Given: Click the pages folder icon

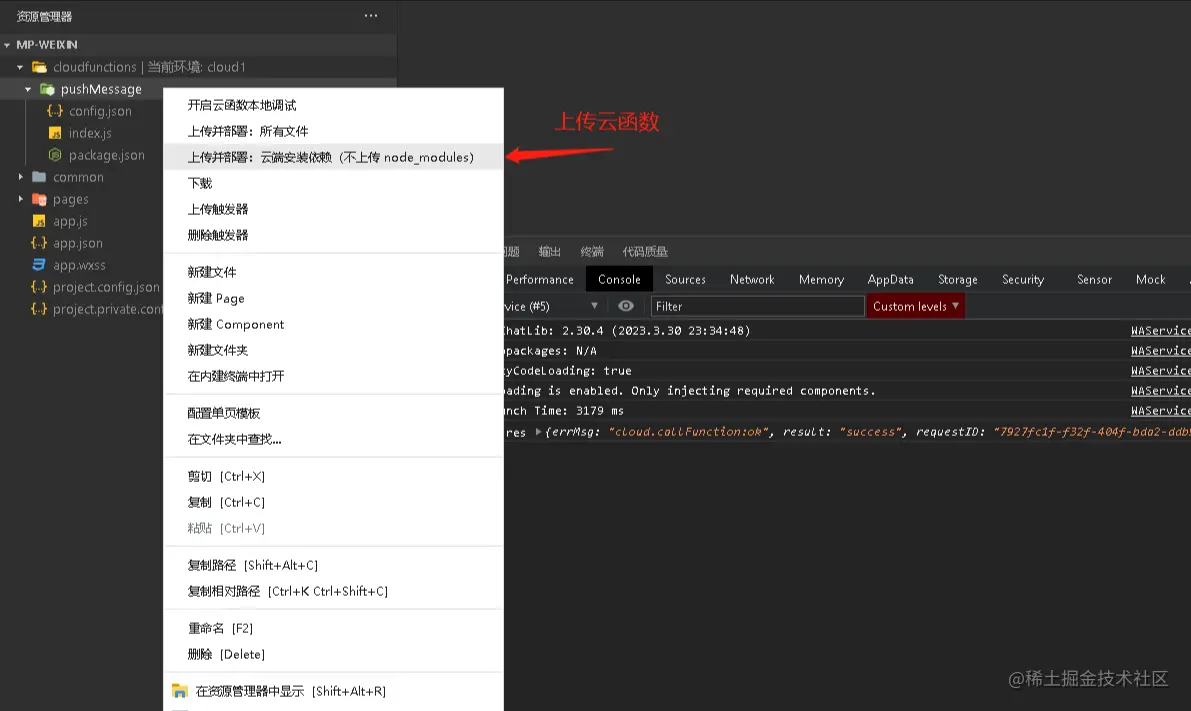Looking at the screenshot, I should pyautogui.click(x=39, y=199).
